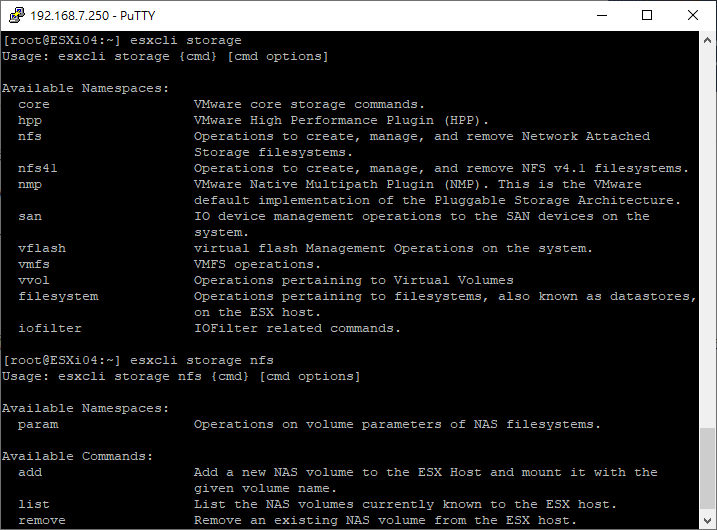Click the 'add' command entry
Screen dimensions: 717x530
pos(30,472)
